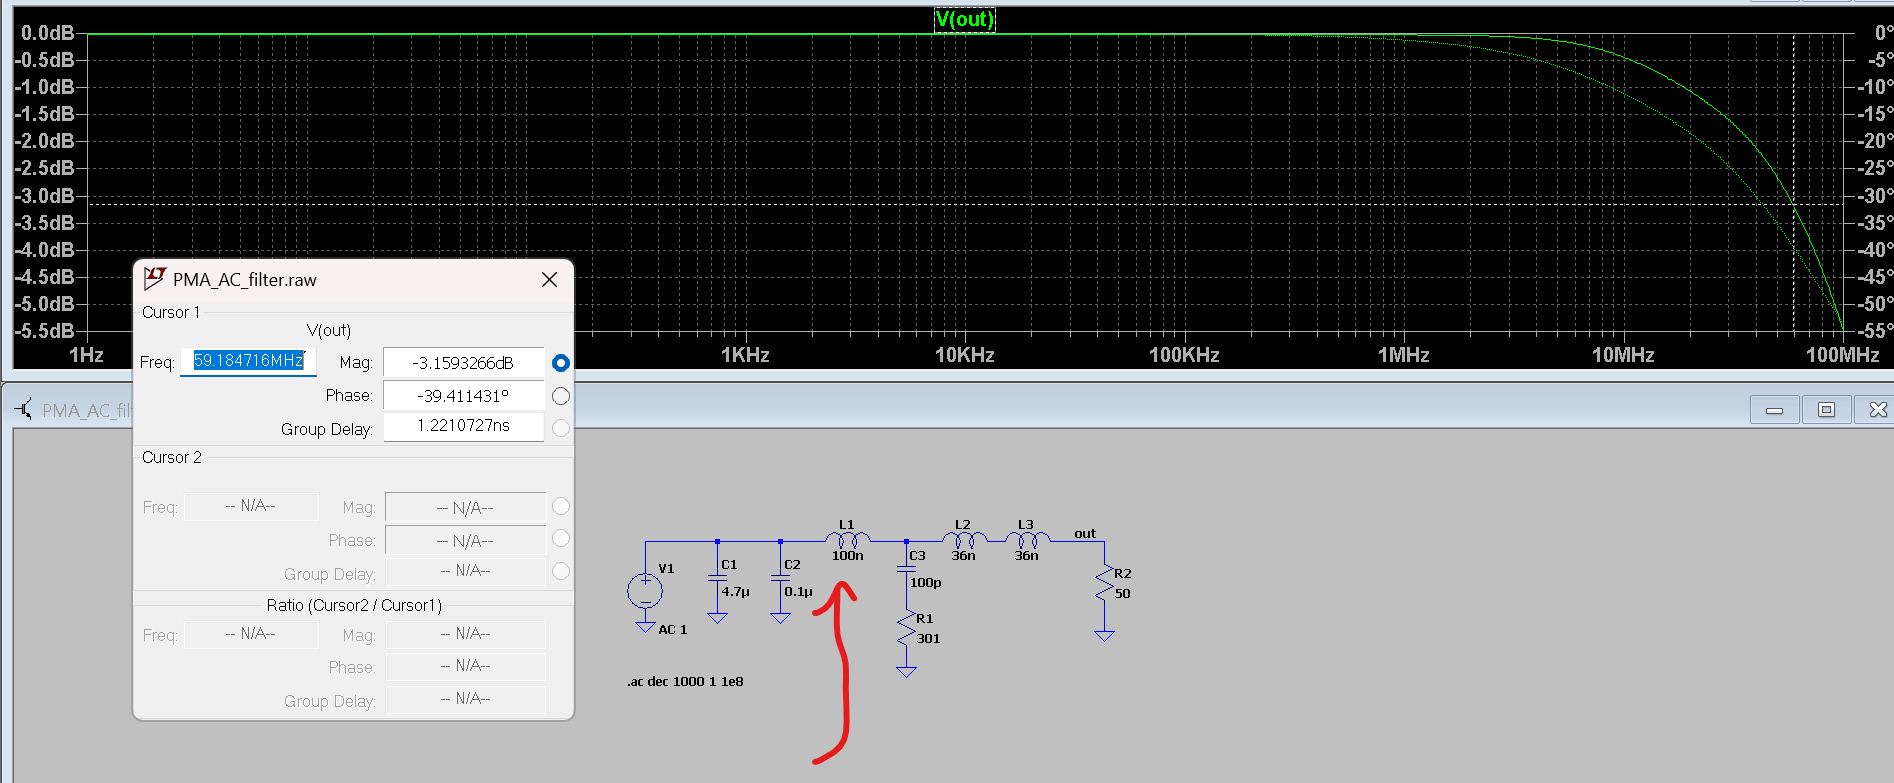Click the 50 value of R2

(1123, 594)
